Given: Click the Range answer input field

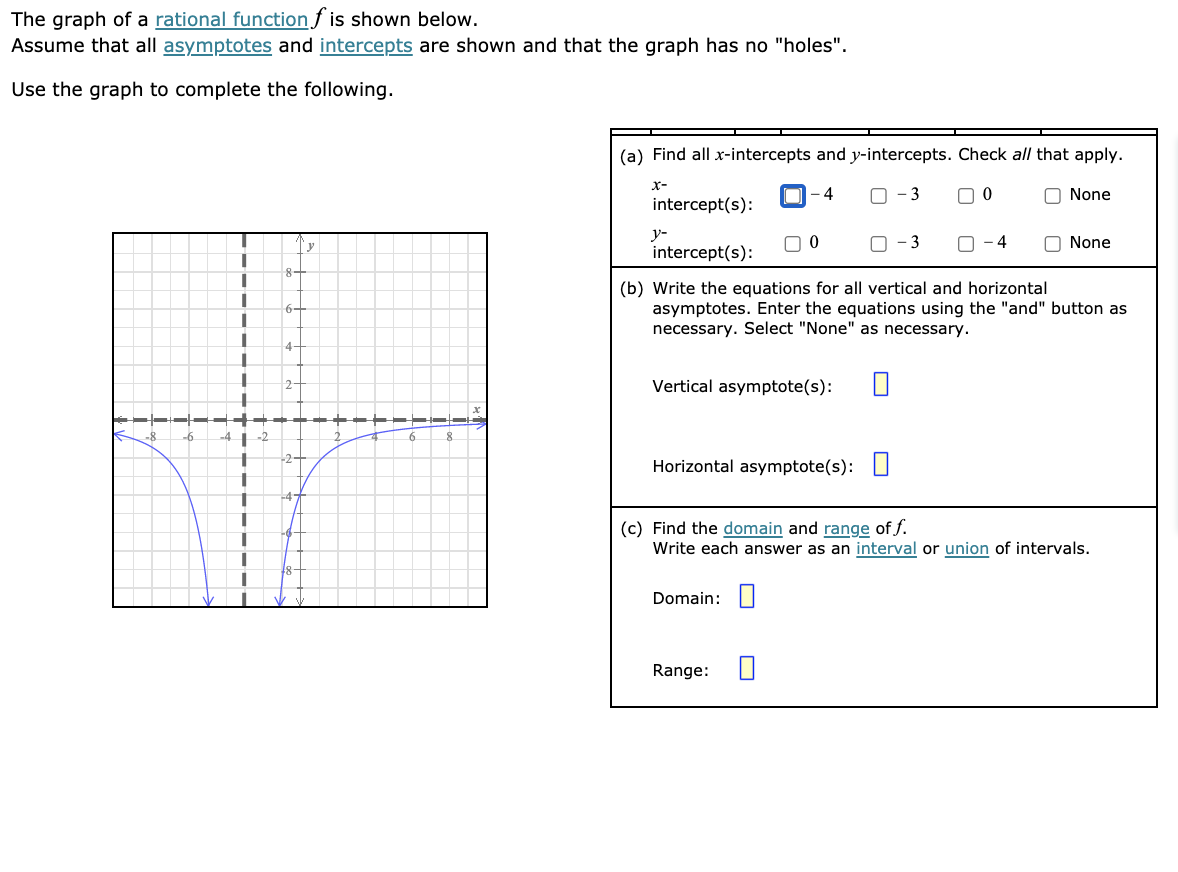Looking at the screenshot, I should [x=746, y=670].
